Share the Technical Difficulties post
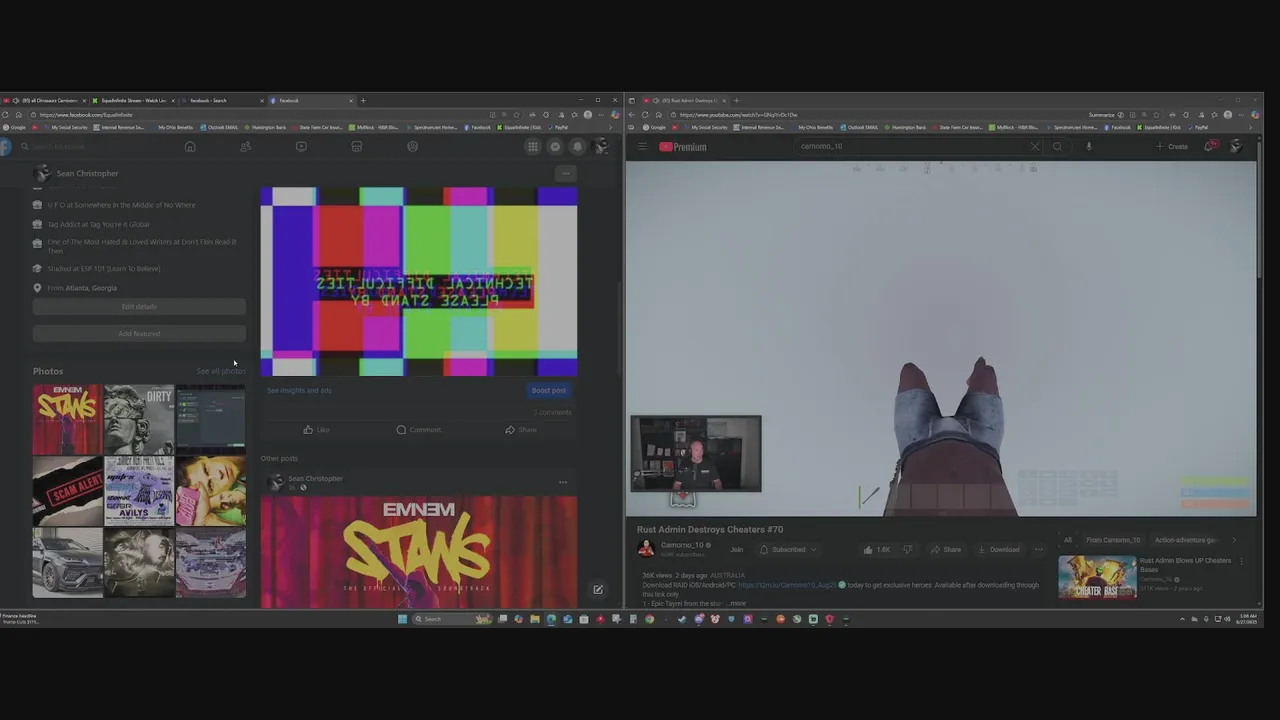This screenshot has height=720, width=1280. click(x=520, y=430)
